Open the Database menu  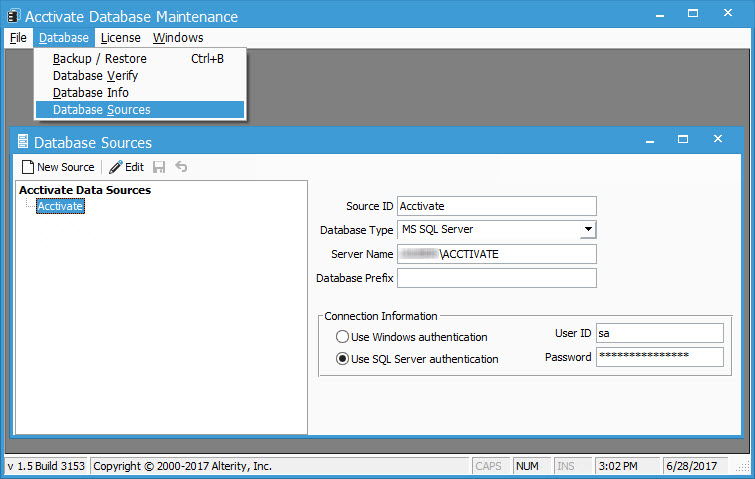coord(64,38)
